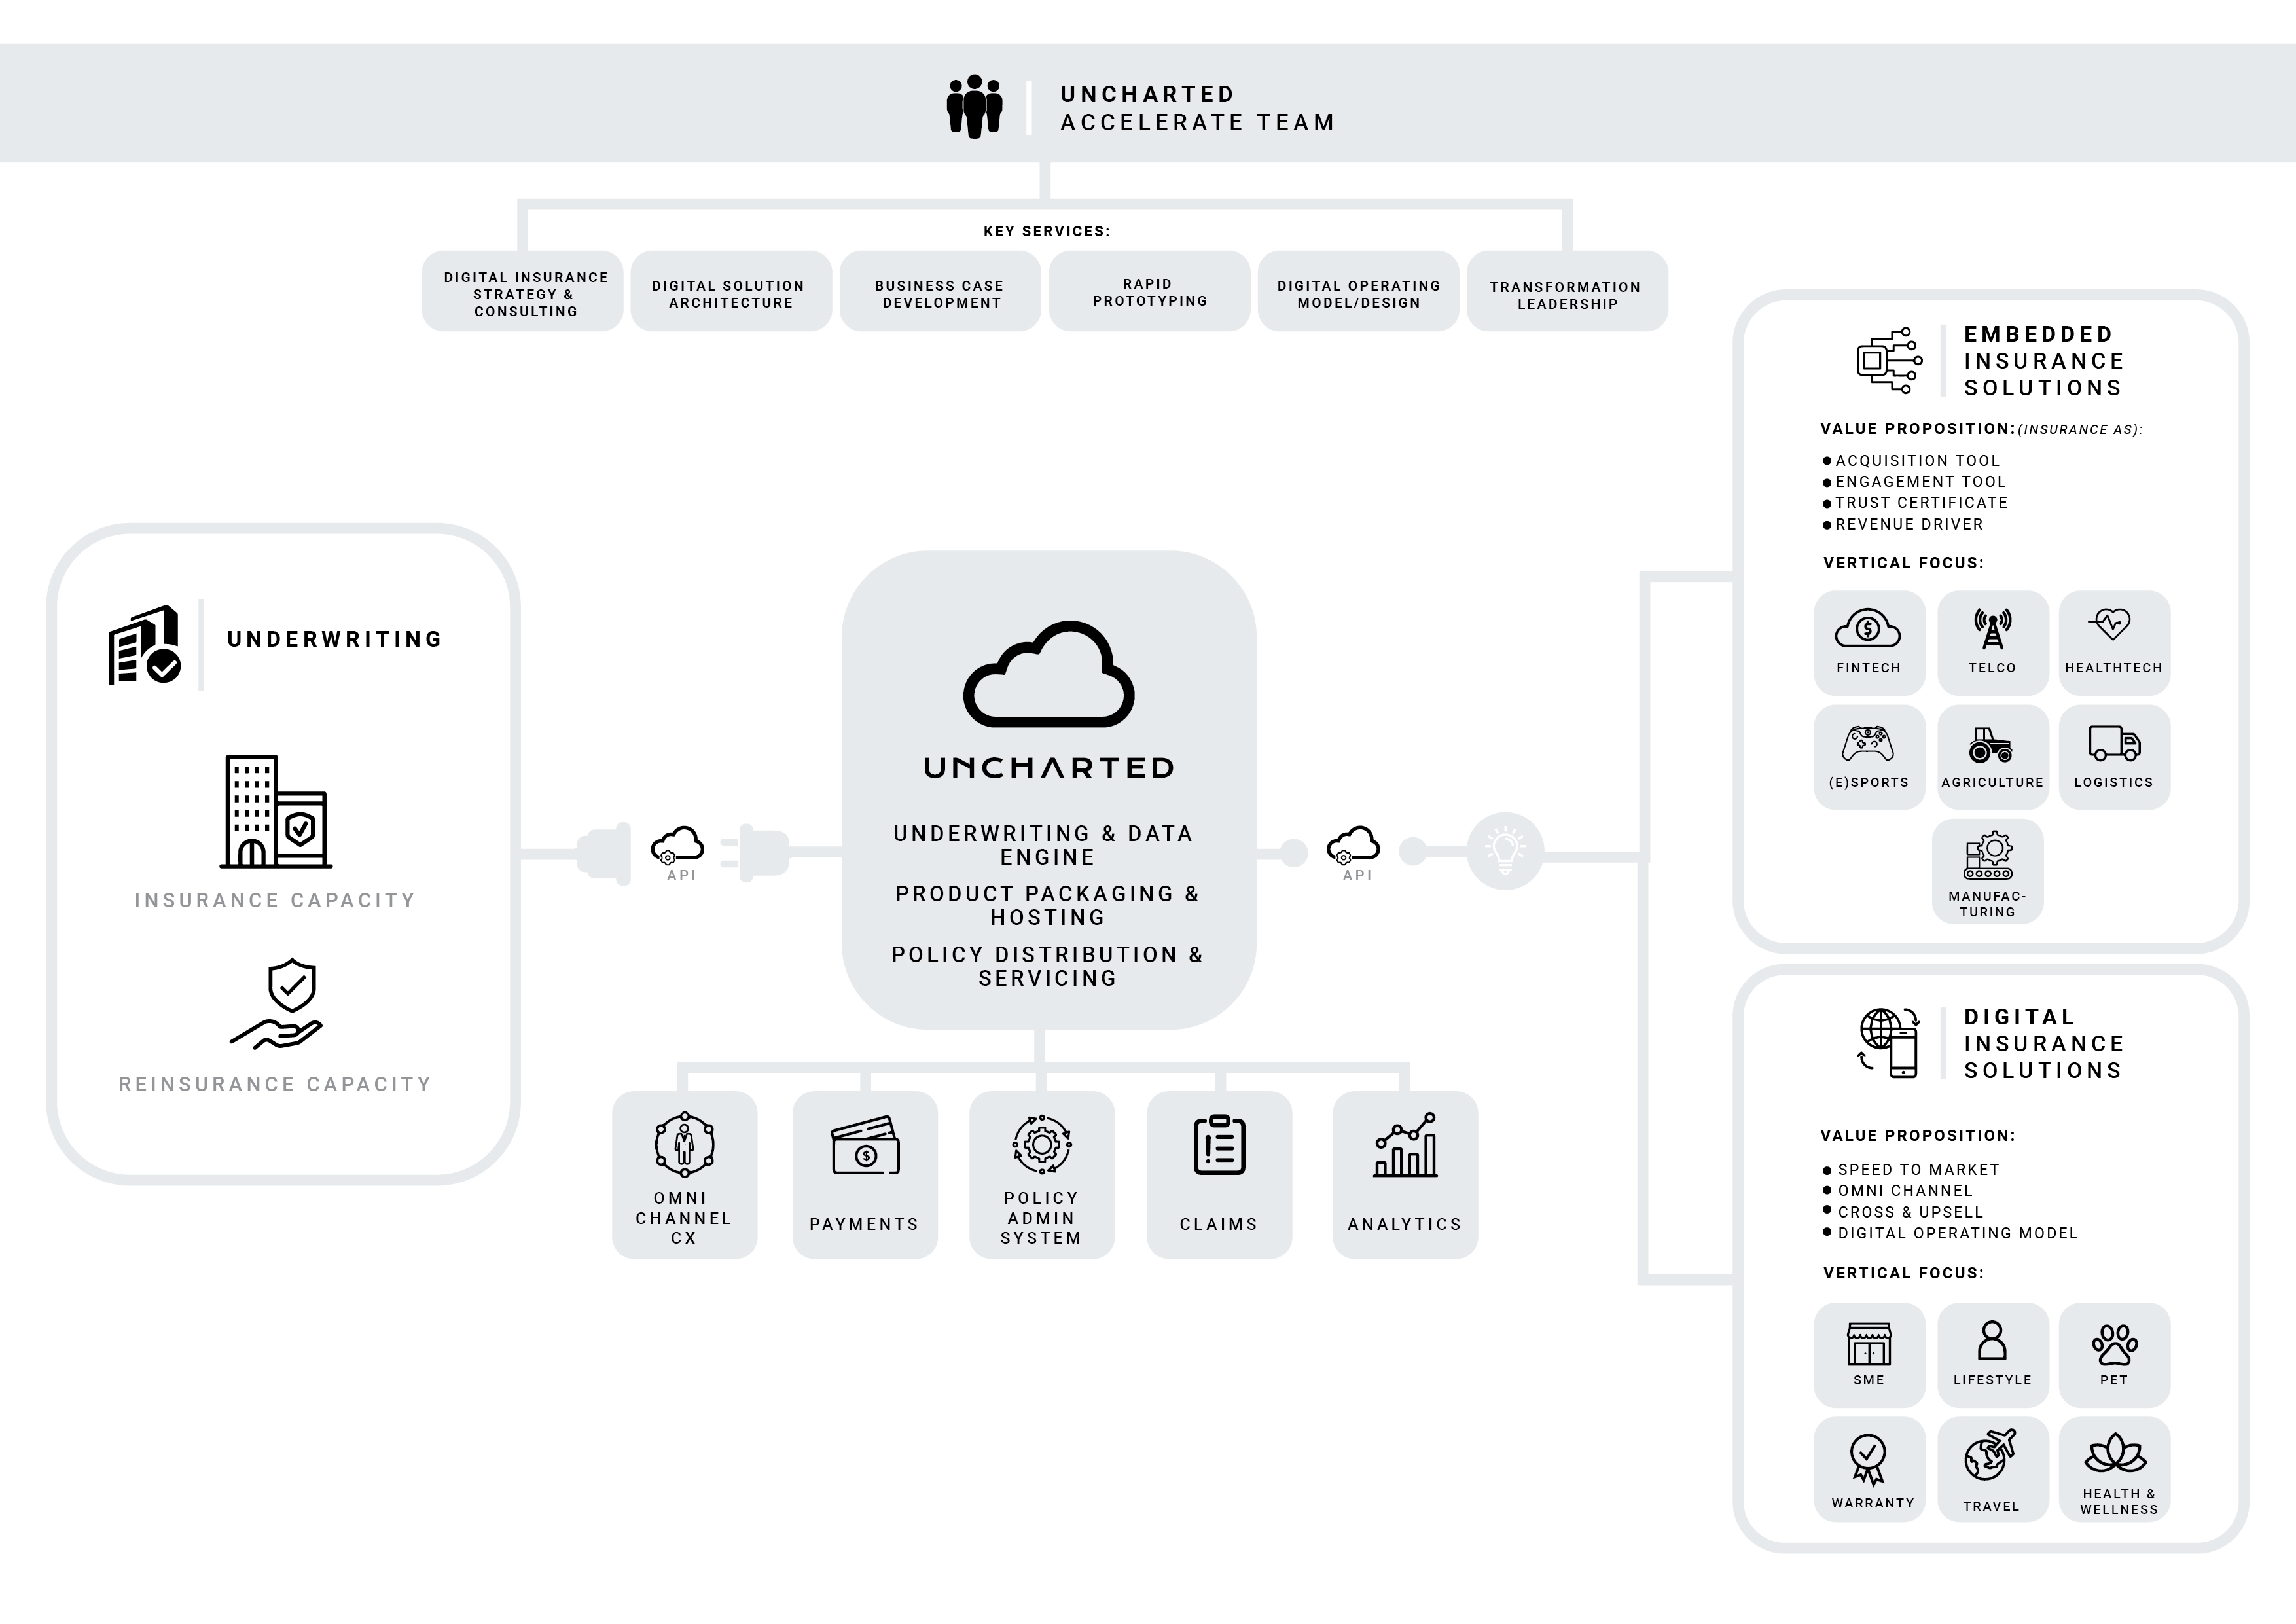Select the Logistics truck icon
The image size is (2296, 1624).
tap(2114, 743)
